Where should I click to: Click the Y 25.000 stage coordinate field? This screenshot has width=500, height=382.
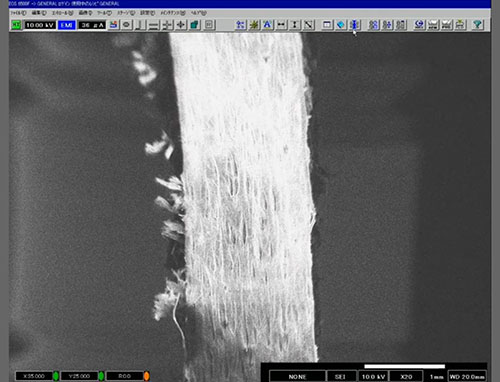[79, 376]
